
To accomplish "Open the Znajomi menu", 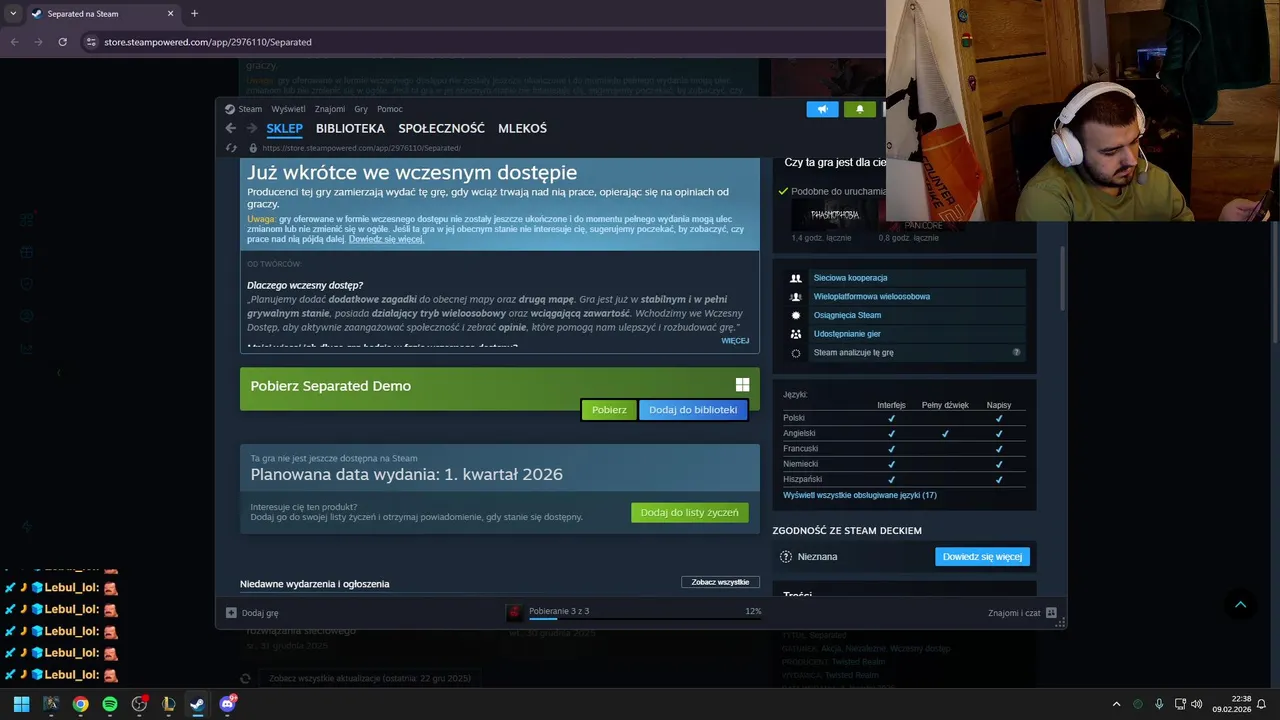I will (330, 109).
